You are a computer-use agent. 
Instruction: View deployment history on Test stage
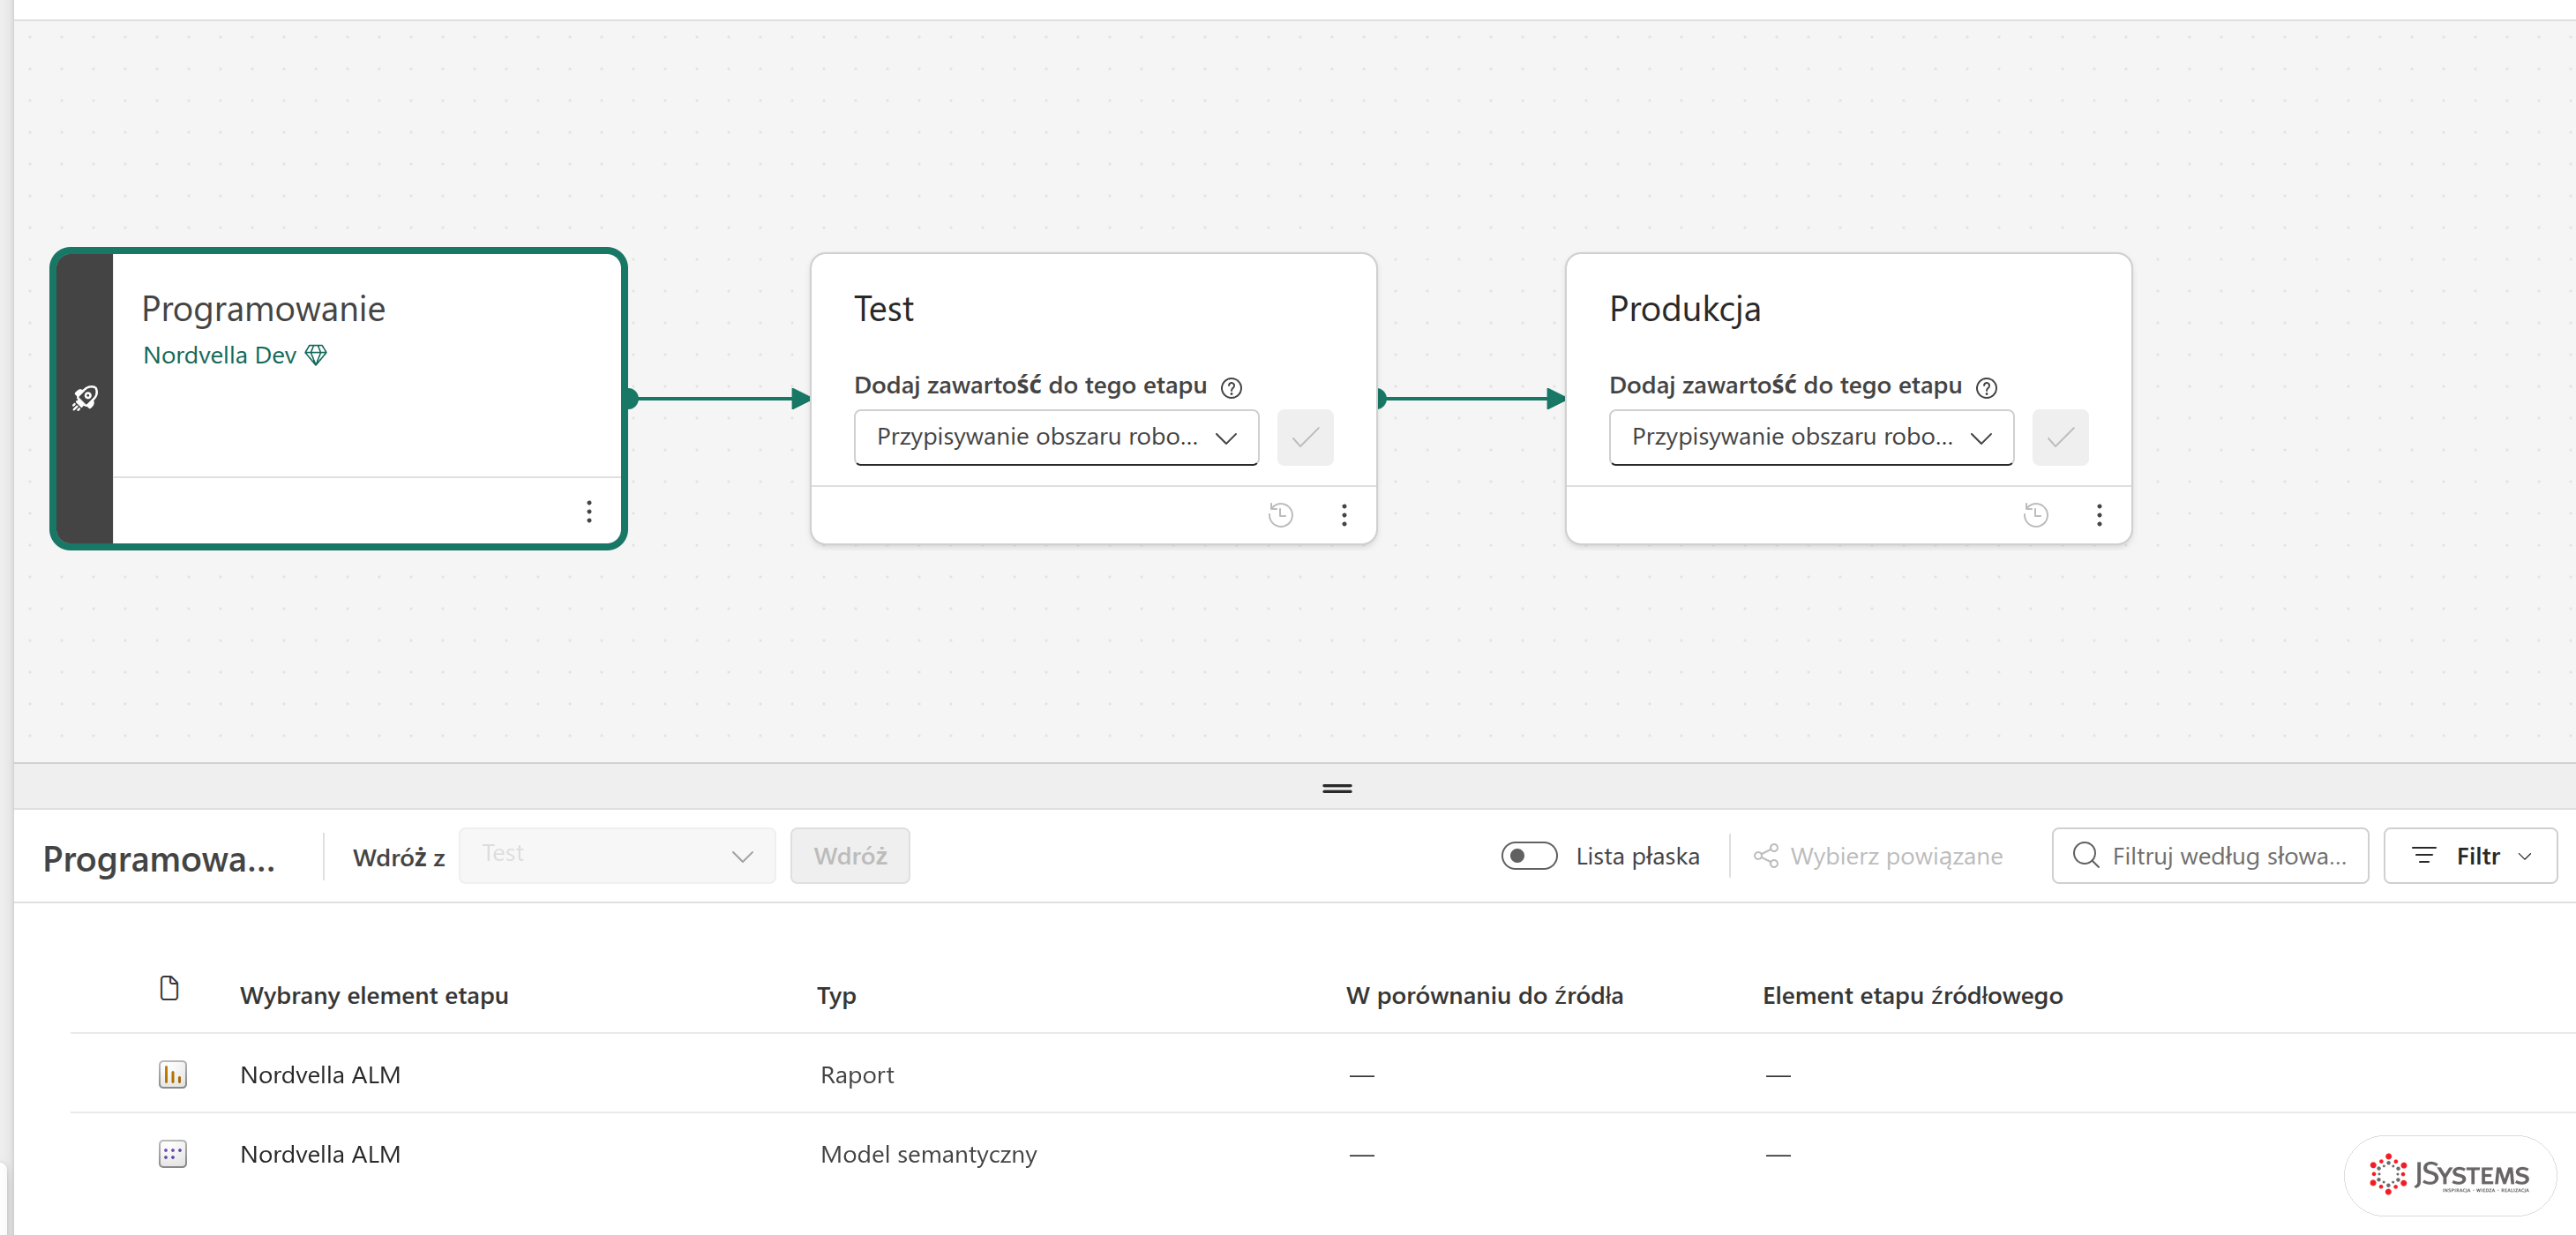tap(1281, 514)
